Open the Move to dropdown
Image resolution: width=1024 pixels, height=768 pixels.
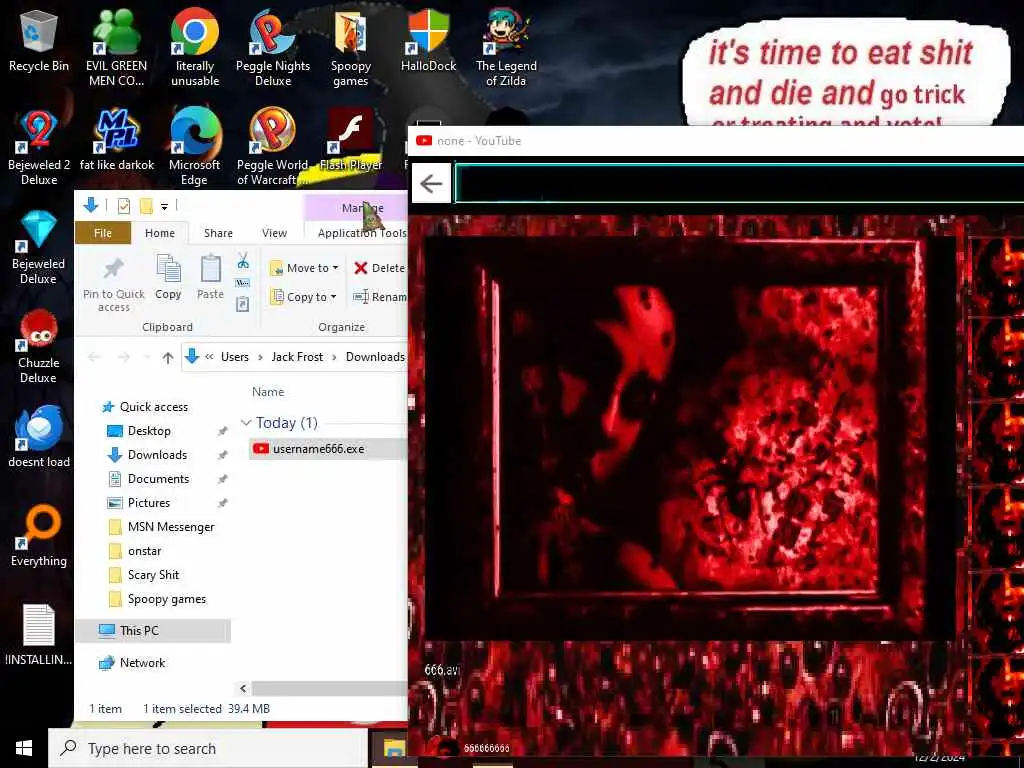(304, 268)
